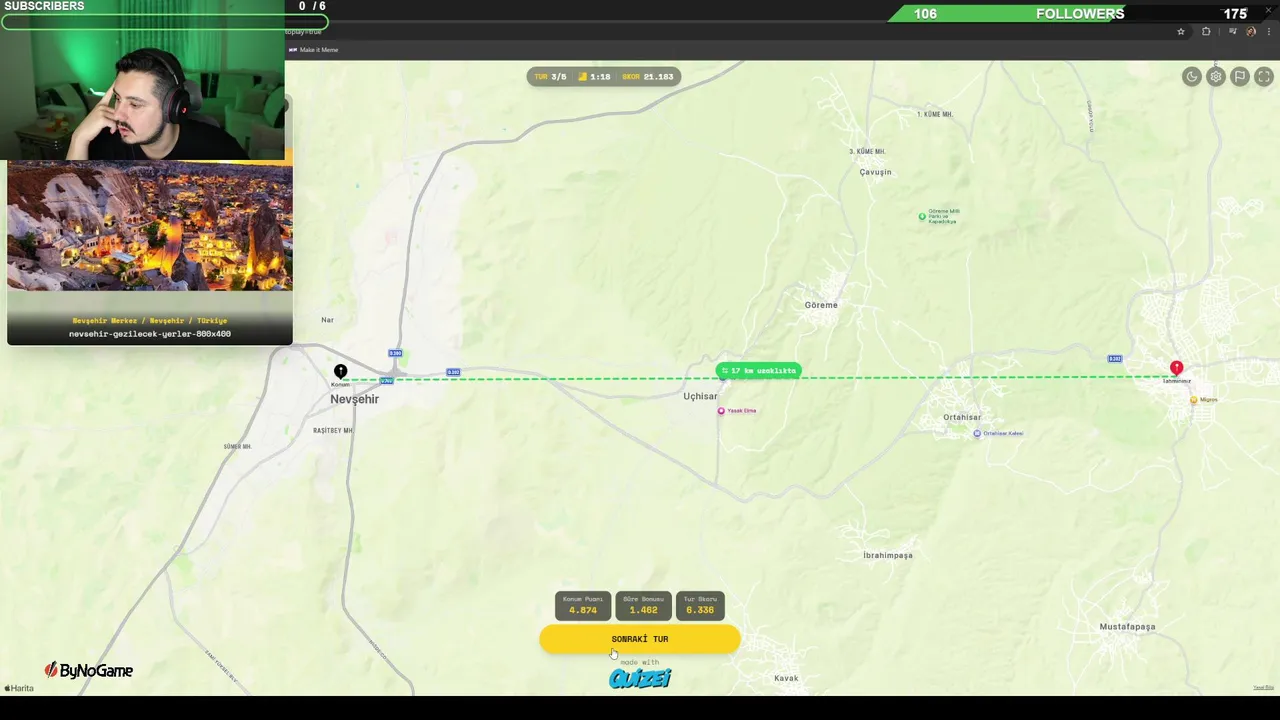Viewport: 1280px width, 720px height.
Task: Click the İbrahimpaşa village label
Action: [888, 555]
